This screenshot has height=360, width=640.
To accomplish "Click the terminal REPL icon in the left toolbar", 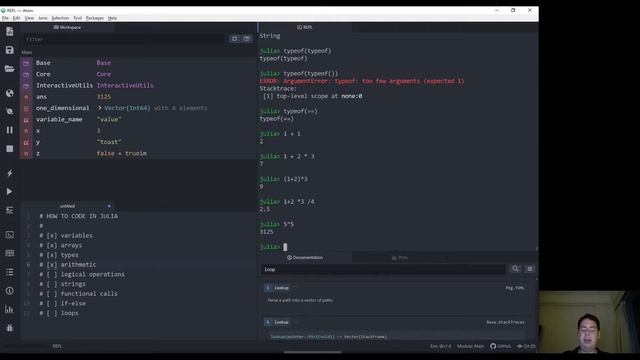I will tap(9, 235).
